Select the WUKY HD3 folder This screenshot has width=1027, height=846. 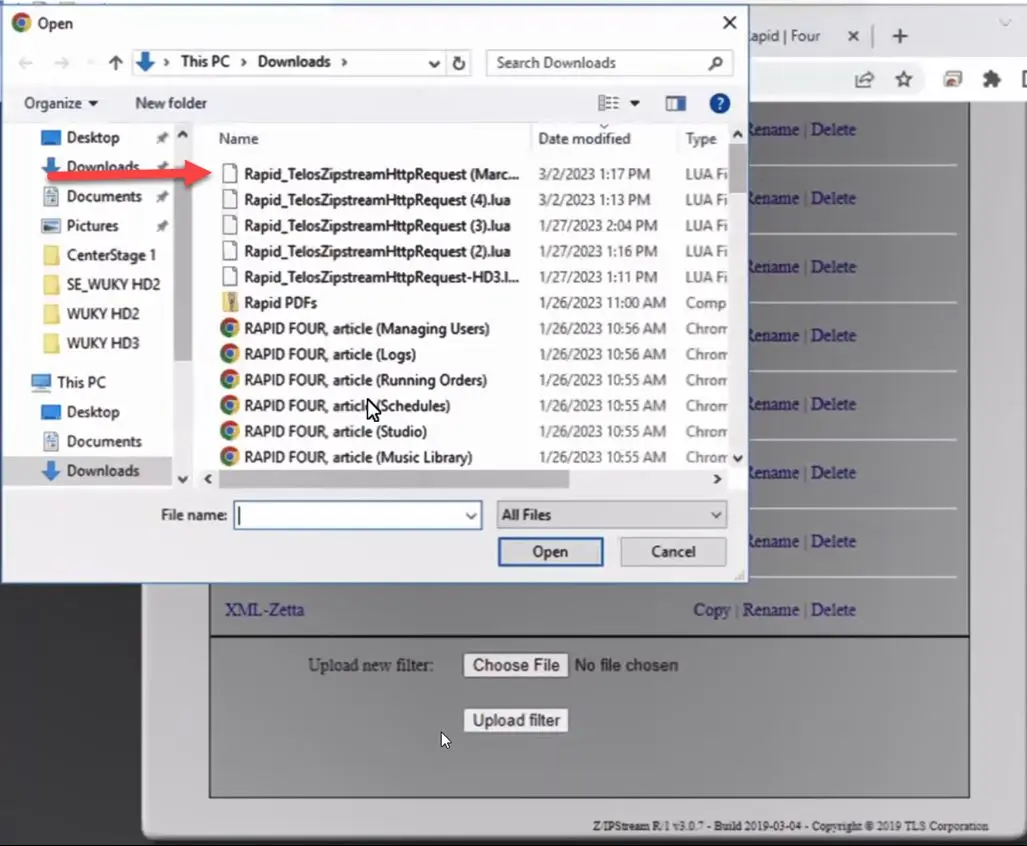point(103,343)
